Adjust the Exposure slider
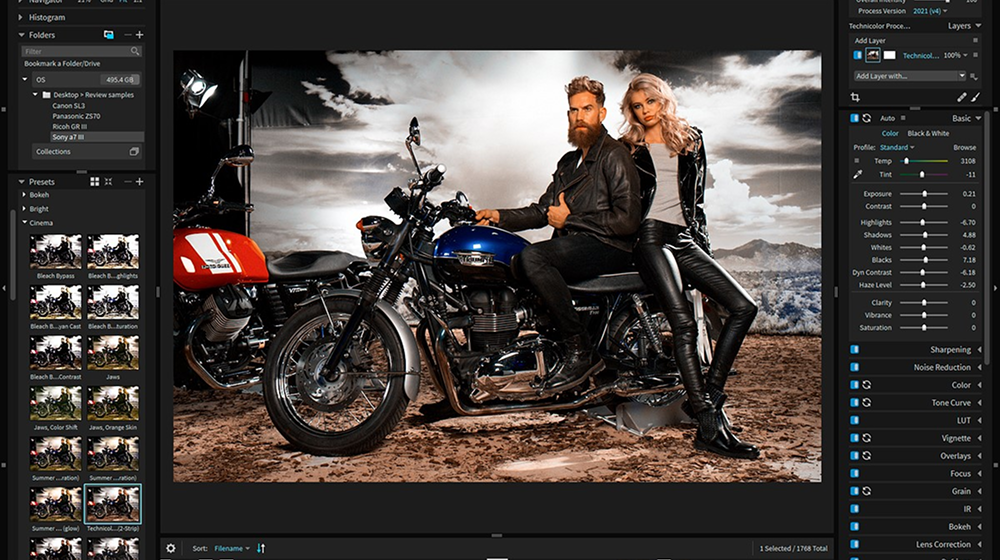 (924, 194)
